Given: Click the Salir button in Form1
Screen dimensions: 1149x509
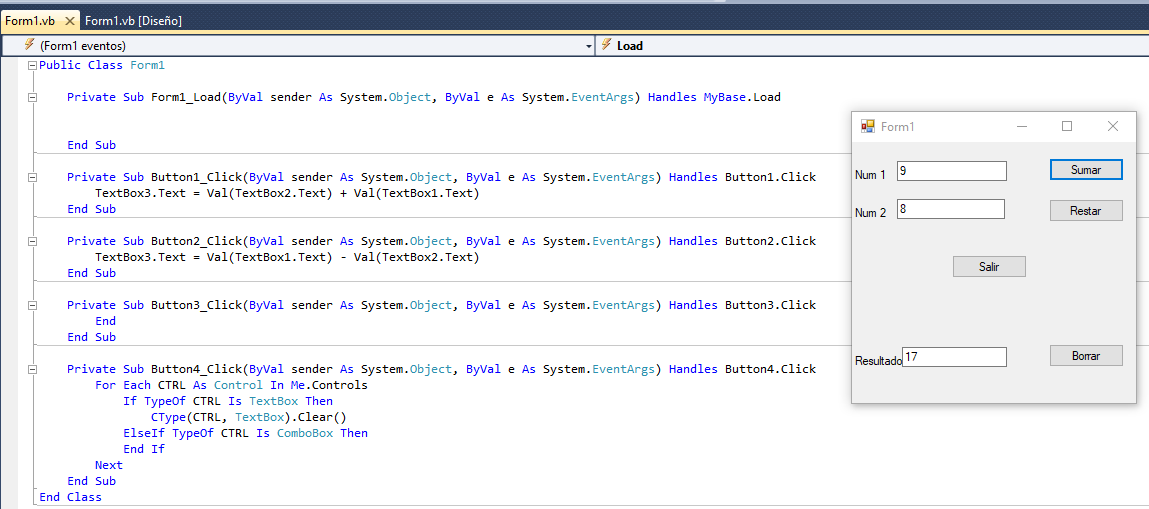Looking at the screenshot, I should pos(989,267).
